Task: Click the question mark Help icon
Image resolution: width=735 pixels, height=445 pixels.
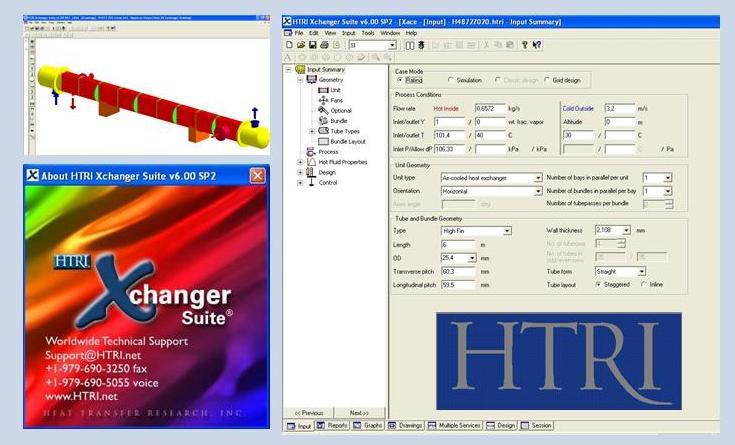Action: click(x=525, y=45)
